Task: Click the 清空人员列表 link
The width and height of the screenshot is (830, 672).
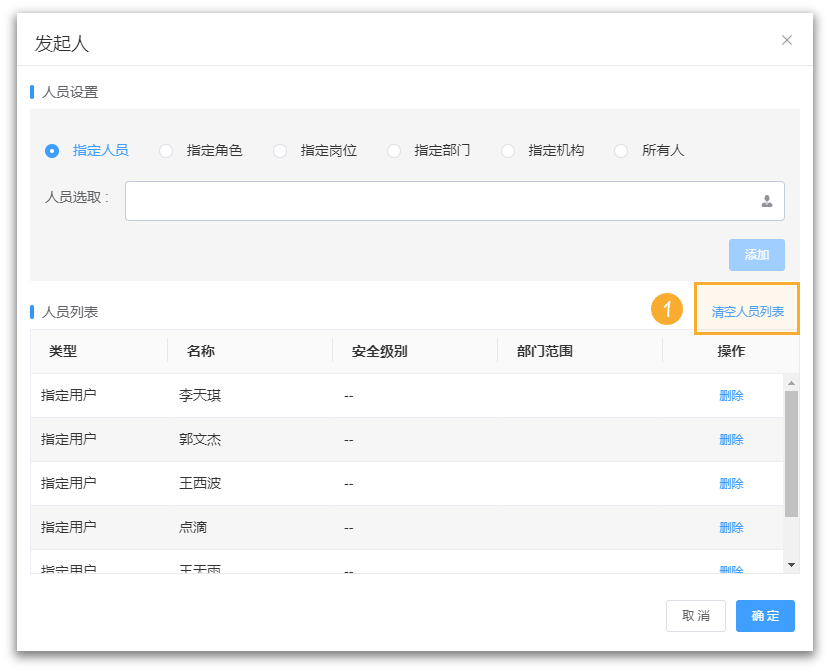Action: pos(747,309)
